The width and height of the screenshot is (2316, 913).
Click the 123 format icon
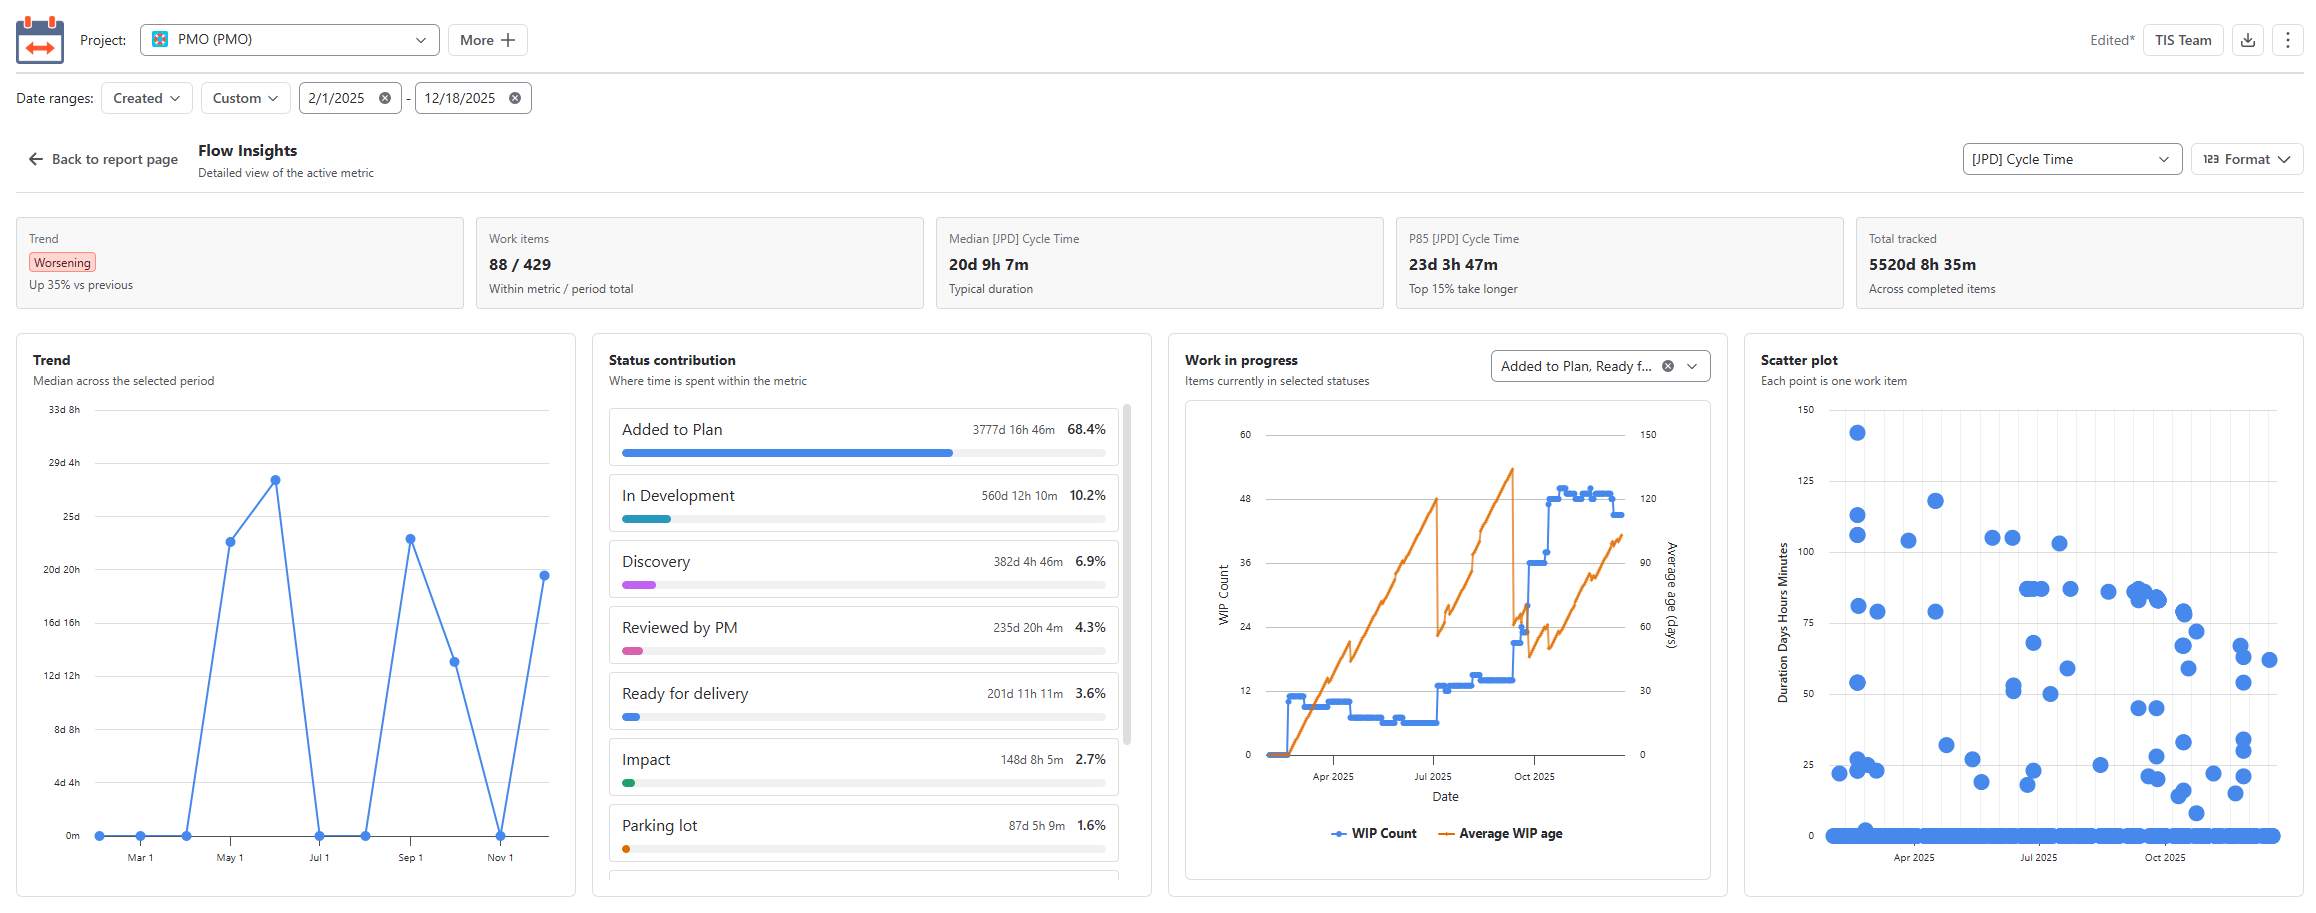point(2211,159)
